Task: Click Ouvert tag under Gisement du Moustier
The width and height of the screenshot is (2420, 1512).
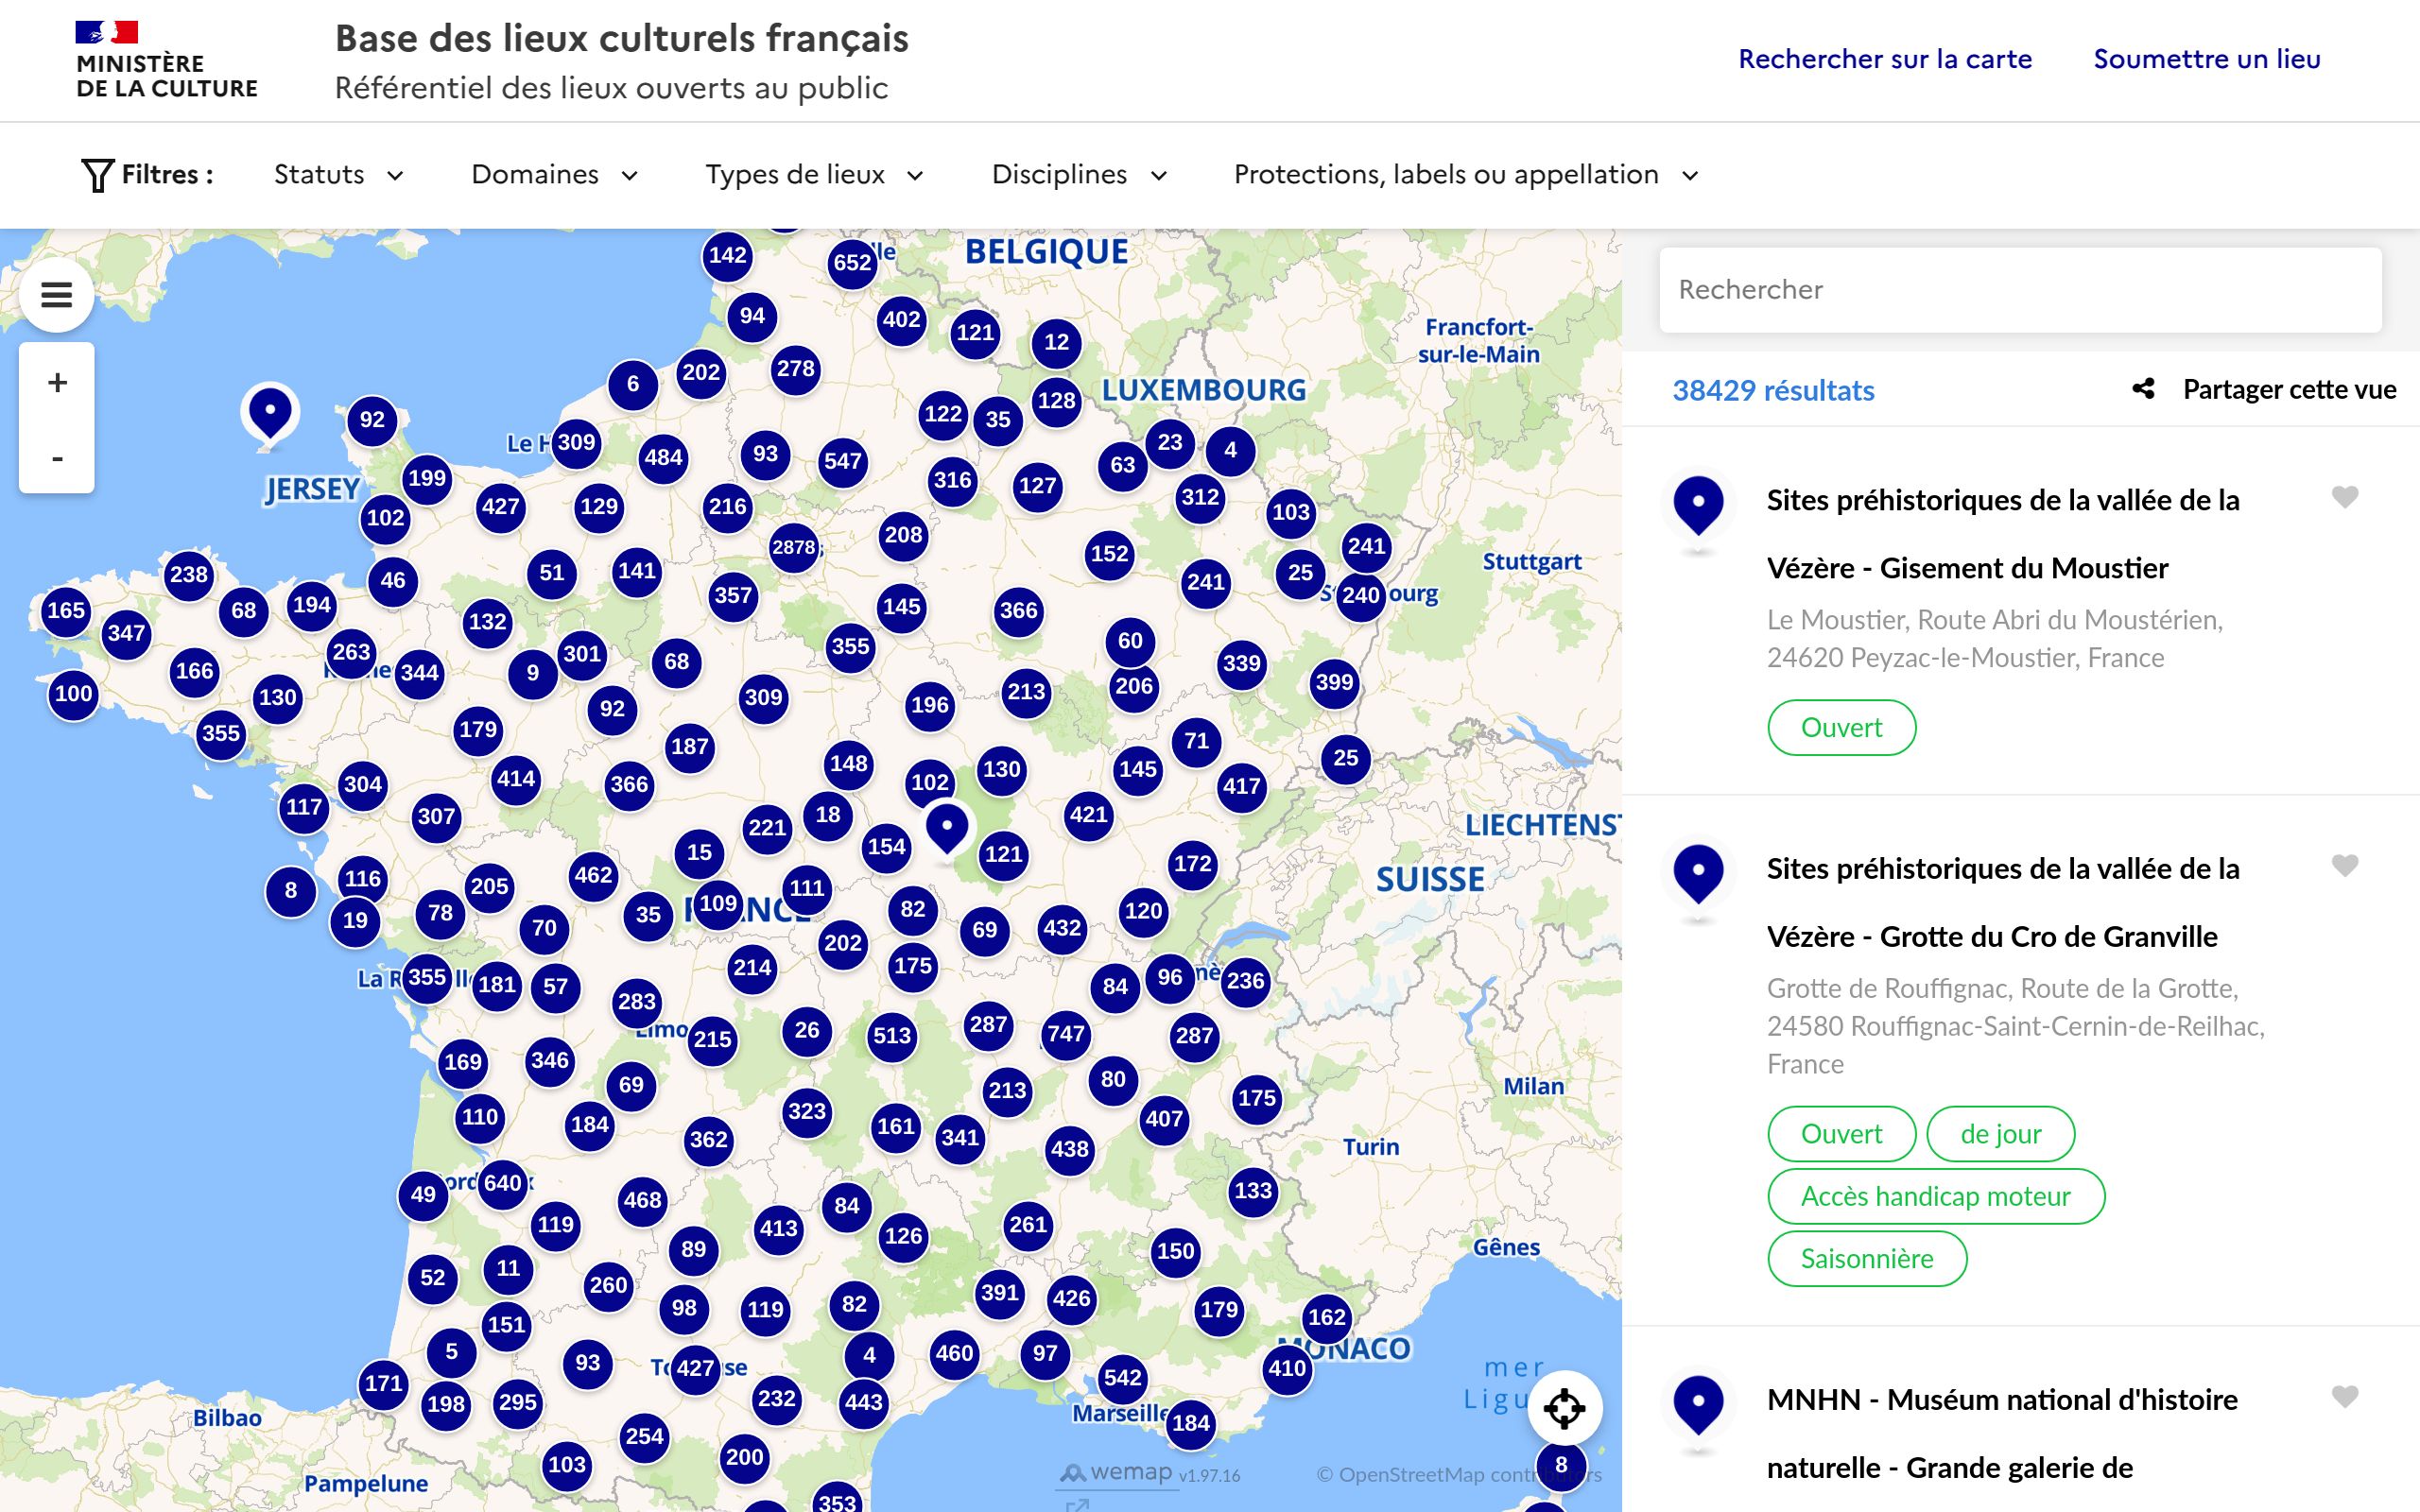Action: pos(1841,727)
